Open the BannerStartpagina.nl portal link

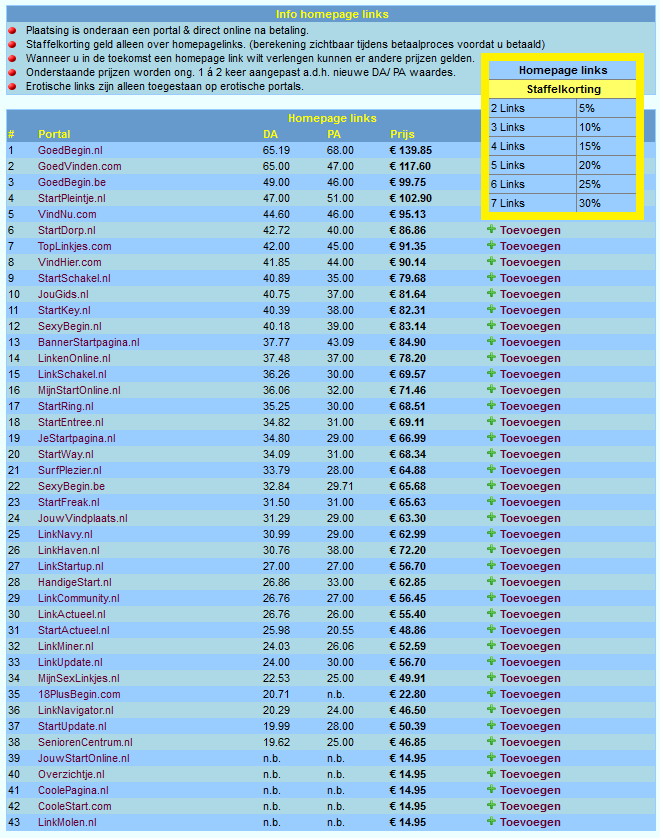pos(89,342)
